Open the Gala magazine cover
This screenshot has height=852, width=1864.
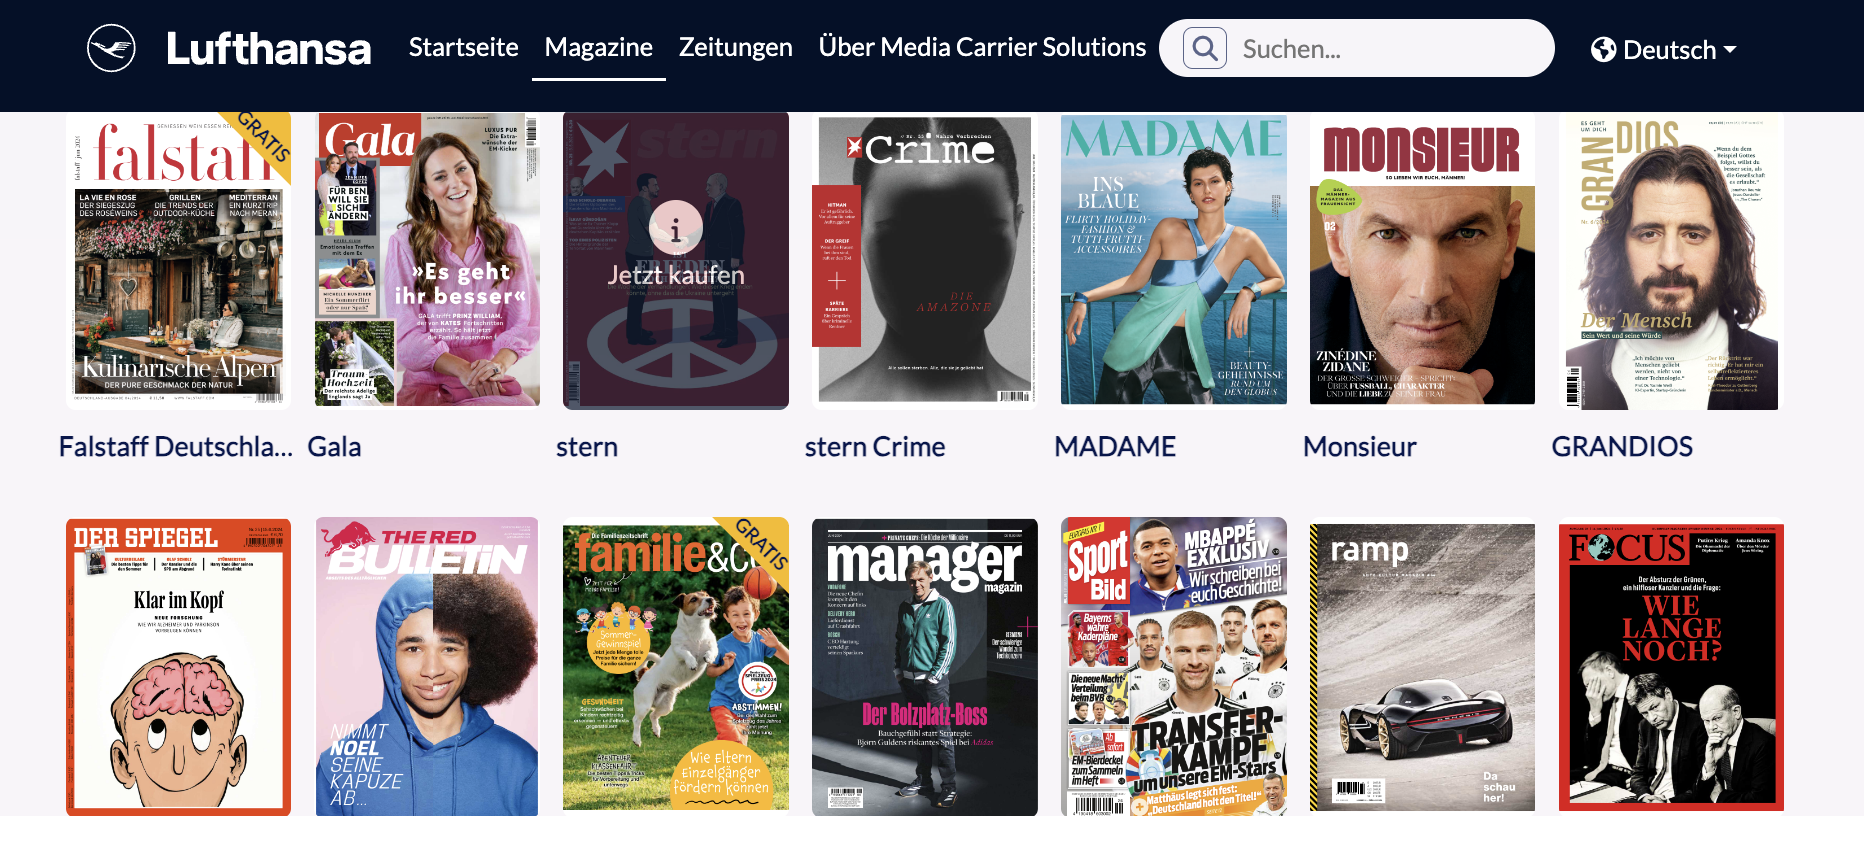[x=427, y=260]
